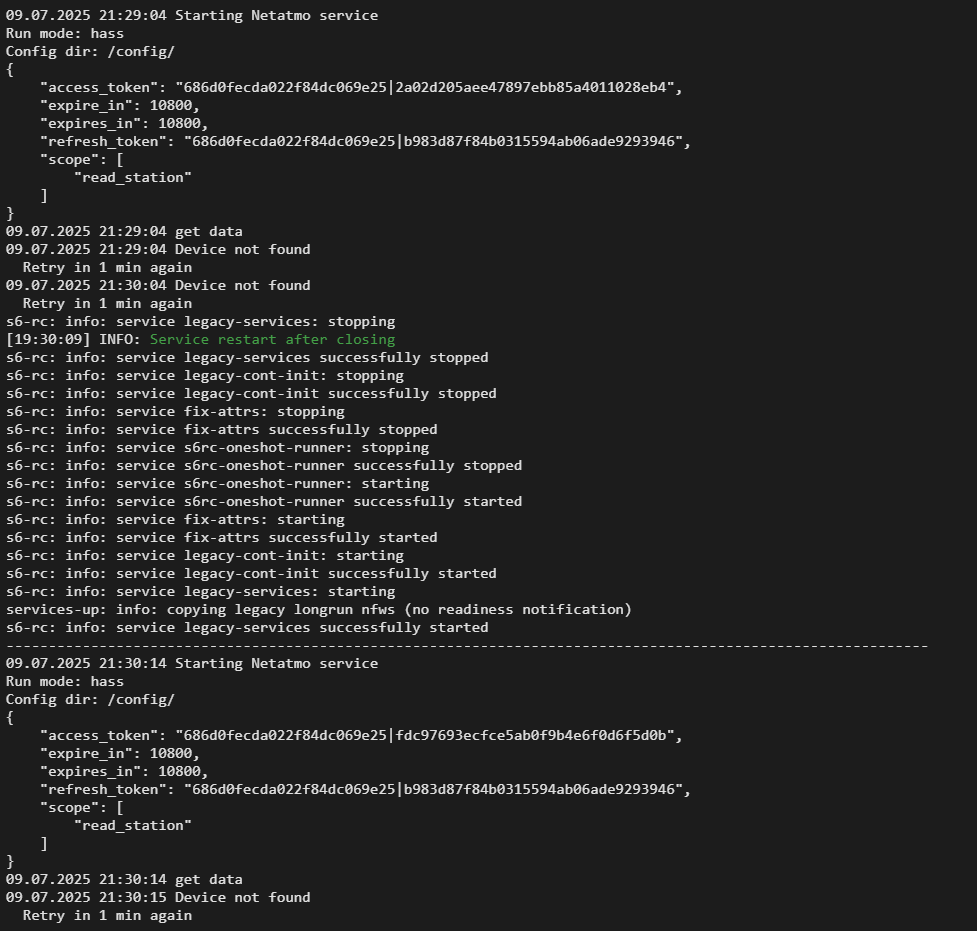This screenshot has width=977, height=931.
Task: Click the 21:30:14 Starting Netatmo service line
Action: click(192, 663)
